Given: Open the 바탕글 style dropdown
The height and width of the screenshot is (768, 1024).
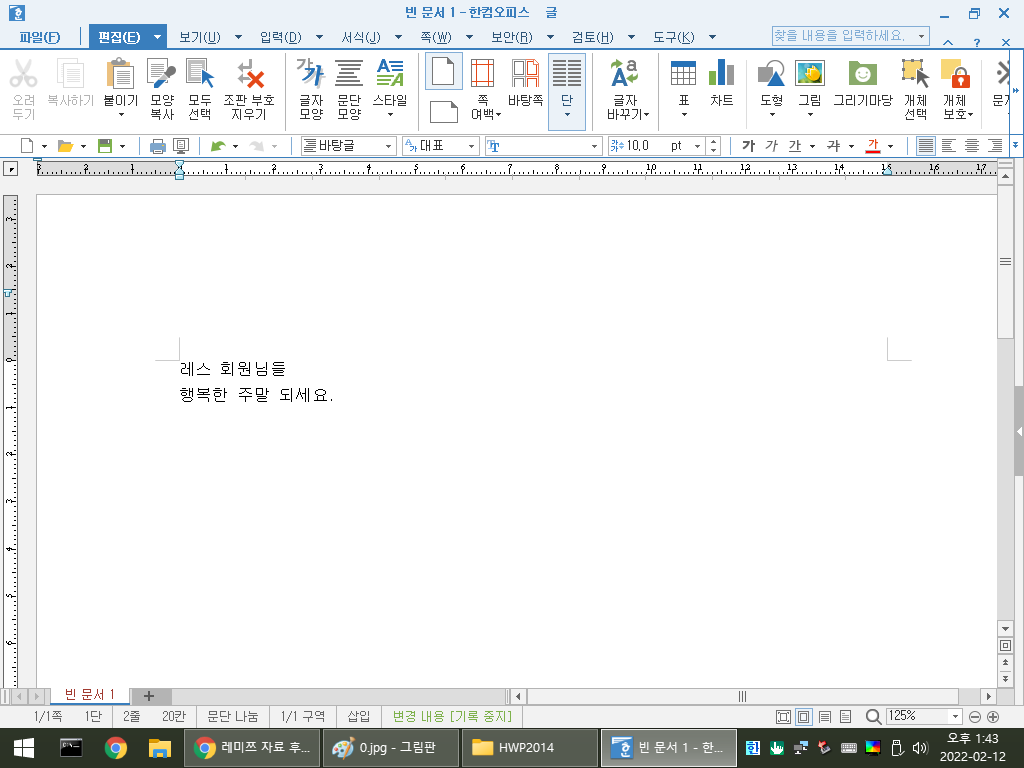Looking at the screenshot, I should tap(348, 146).
